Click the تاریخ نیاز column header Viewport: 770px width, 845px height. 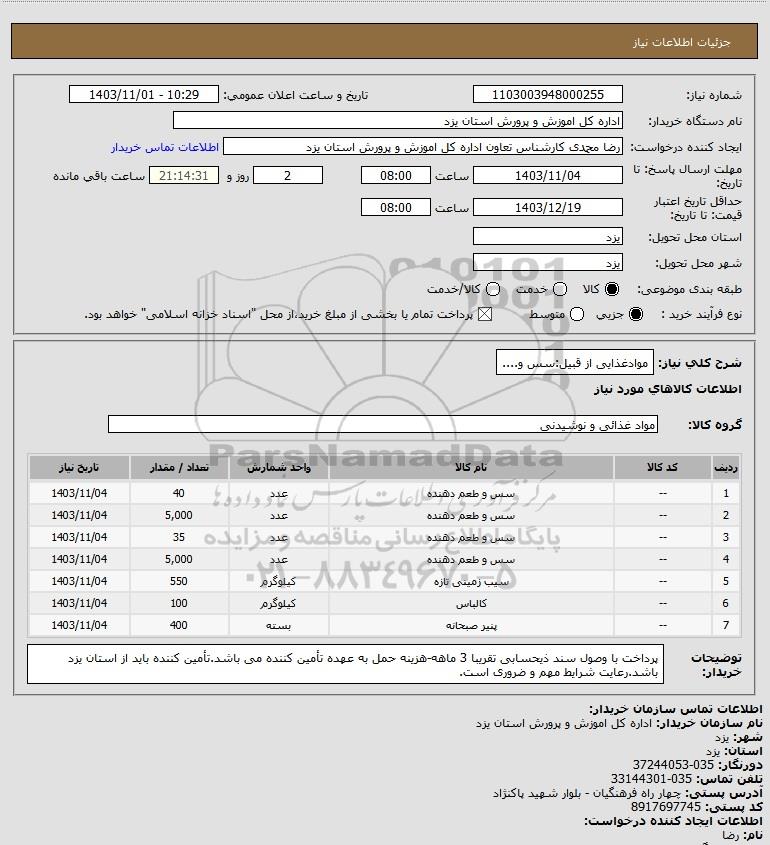pyautogui.click(x=79, y=468)
